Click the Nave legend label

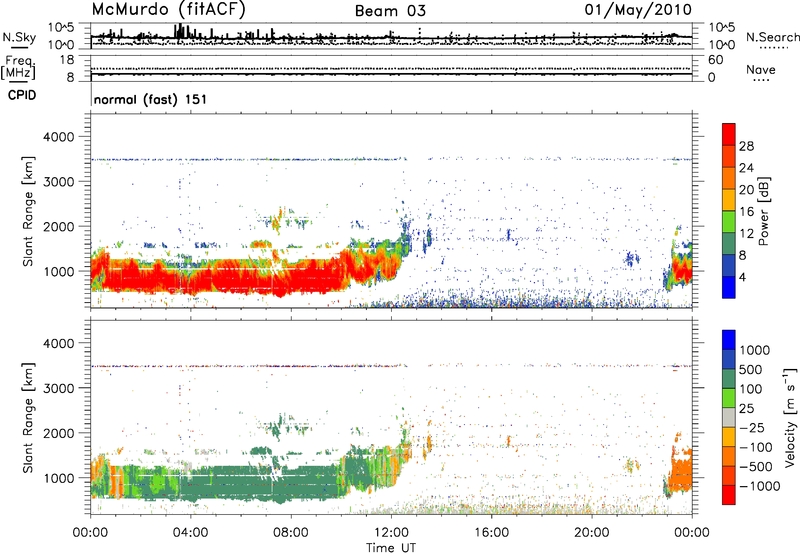pyautogui.click(x=761, y=69)
